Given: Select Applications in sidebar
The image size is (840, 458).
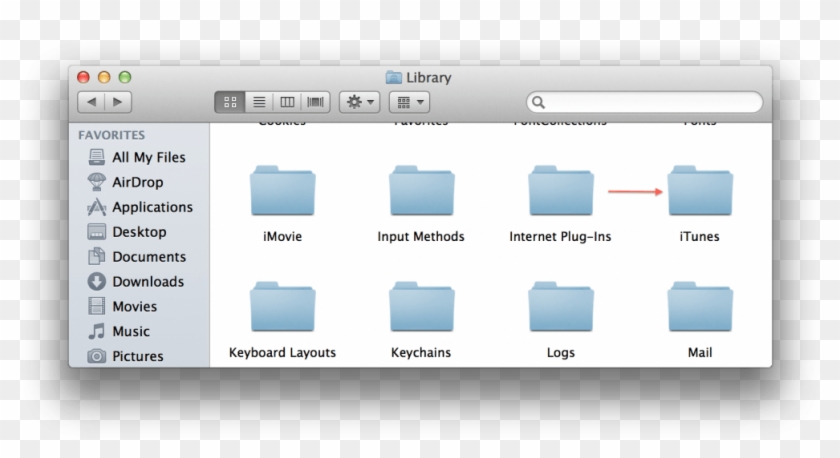Looking at the screenshot, I should (139, 207).
